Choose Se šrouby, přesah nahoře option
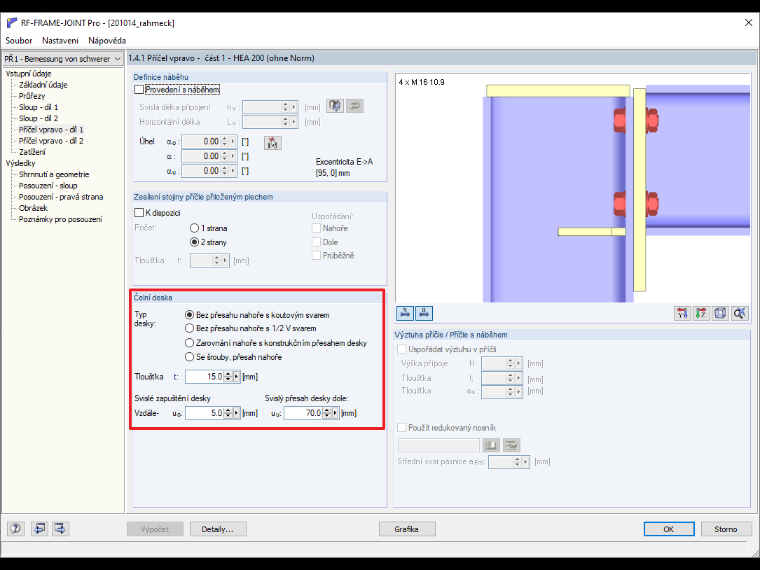The image size is (760, 570). 190,357
